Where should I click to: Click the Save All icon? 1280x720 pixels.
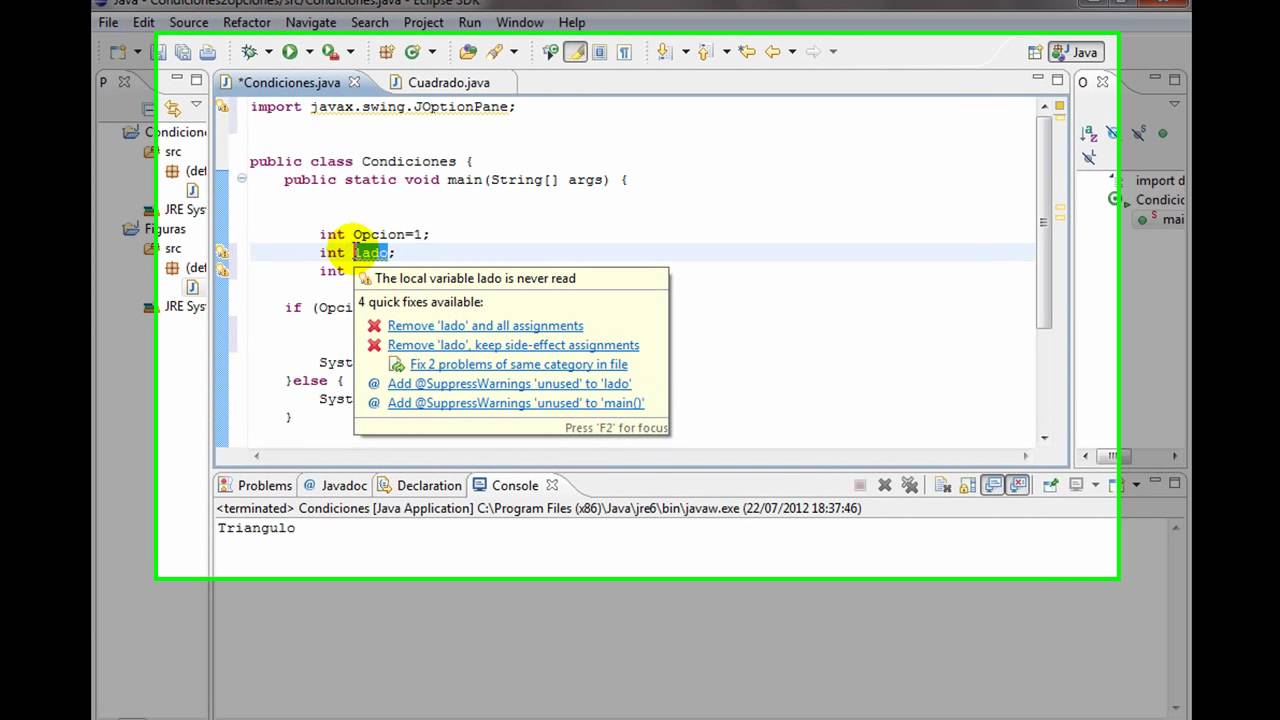click(x=183, y=52)
